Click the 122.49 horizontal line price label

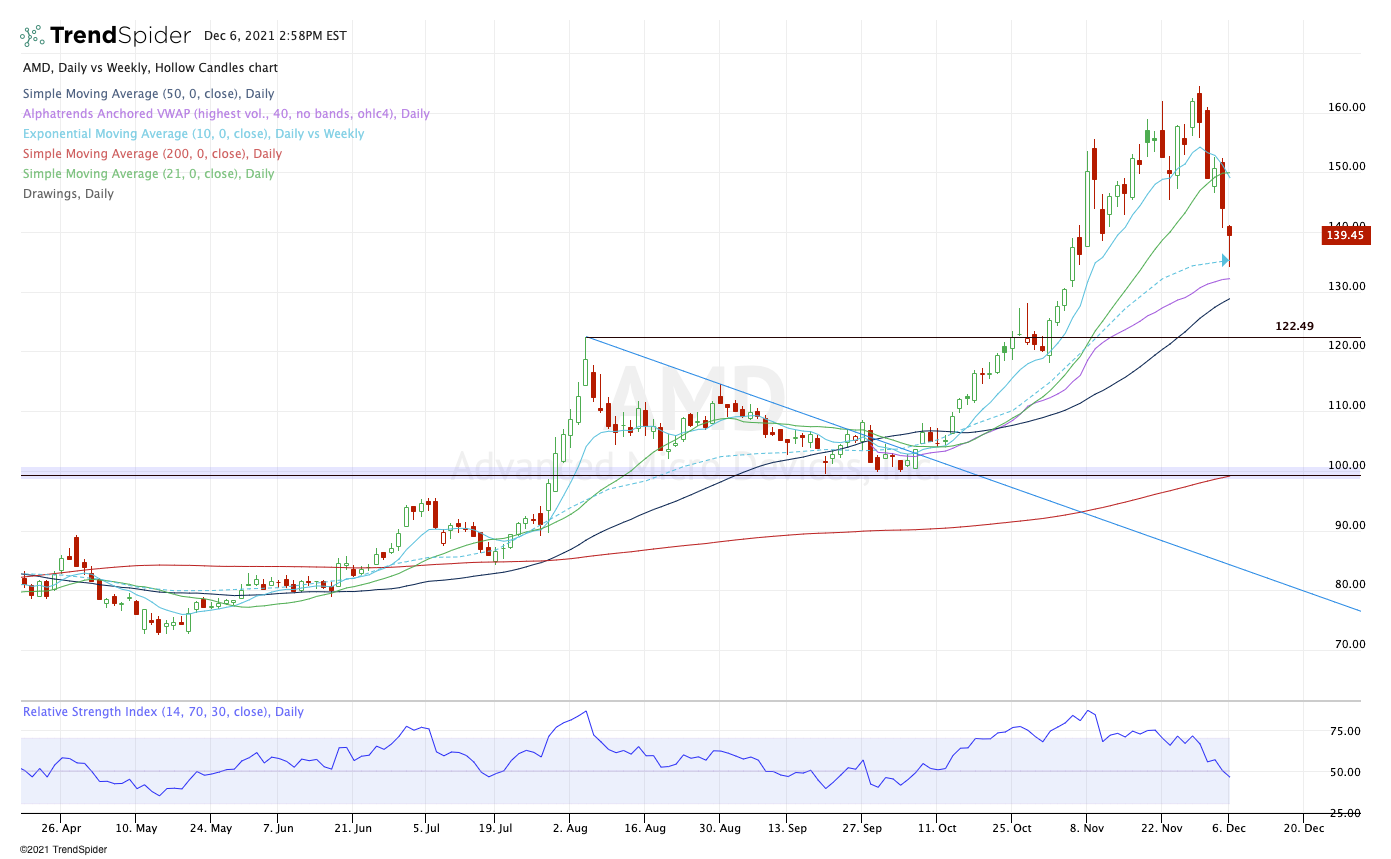1294,326
